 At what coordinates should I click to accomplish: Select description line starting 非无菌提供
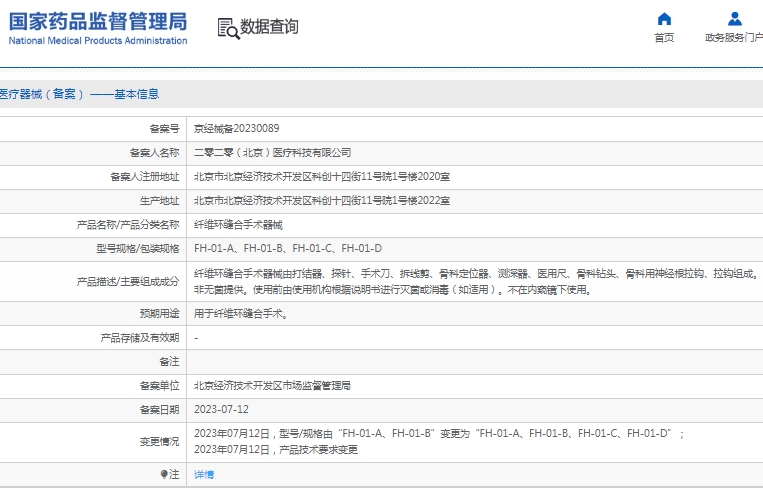pyautogui.click(x=393, y=290)
